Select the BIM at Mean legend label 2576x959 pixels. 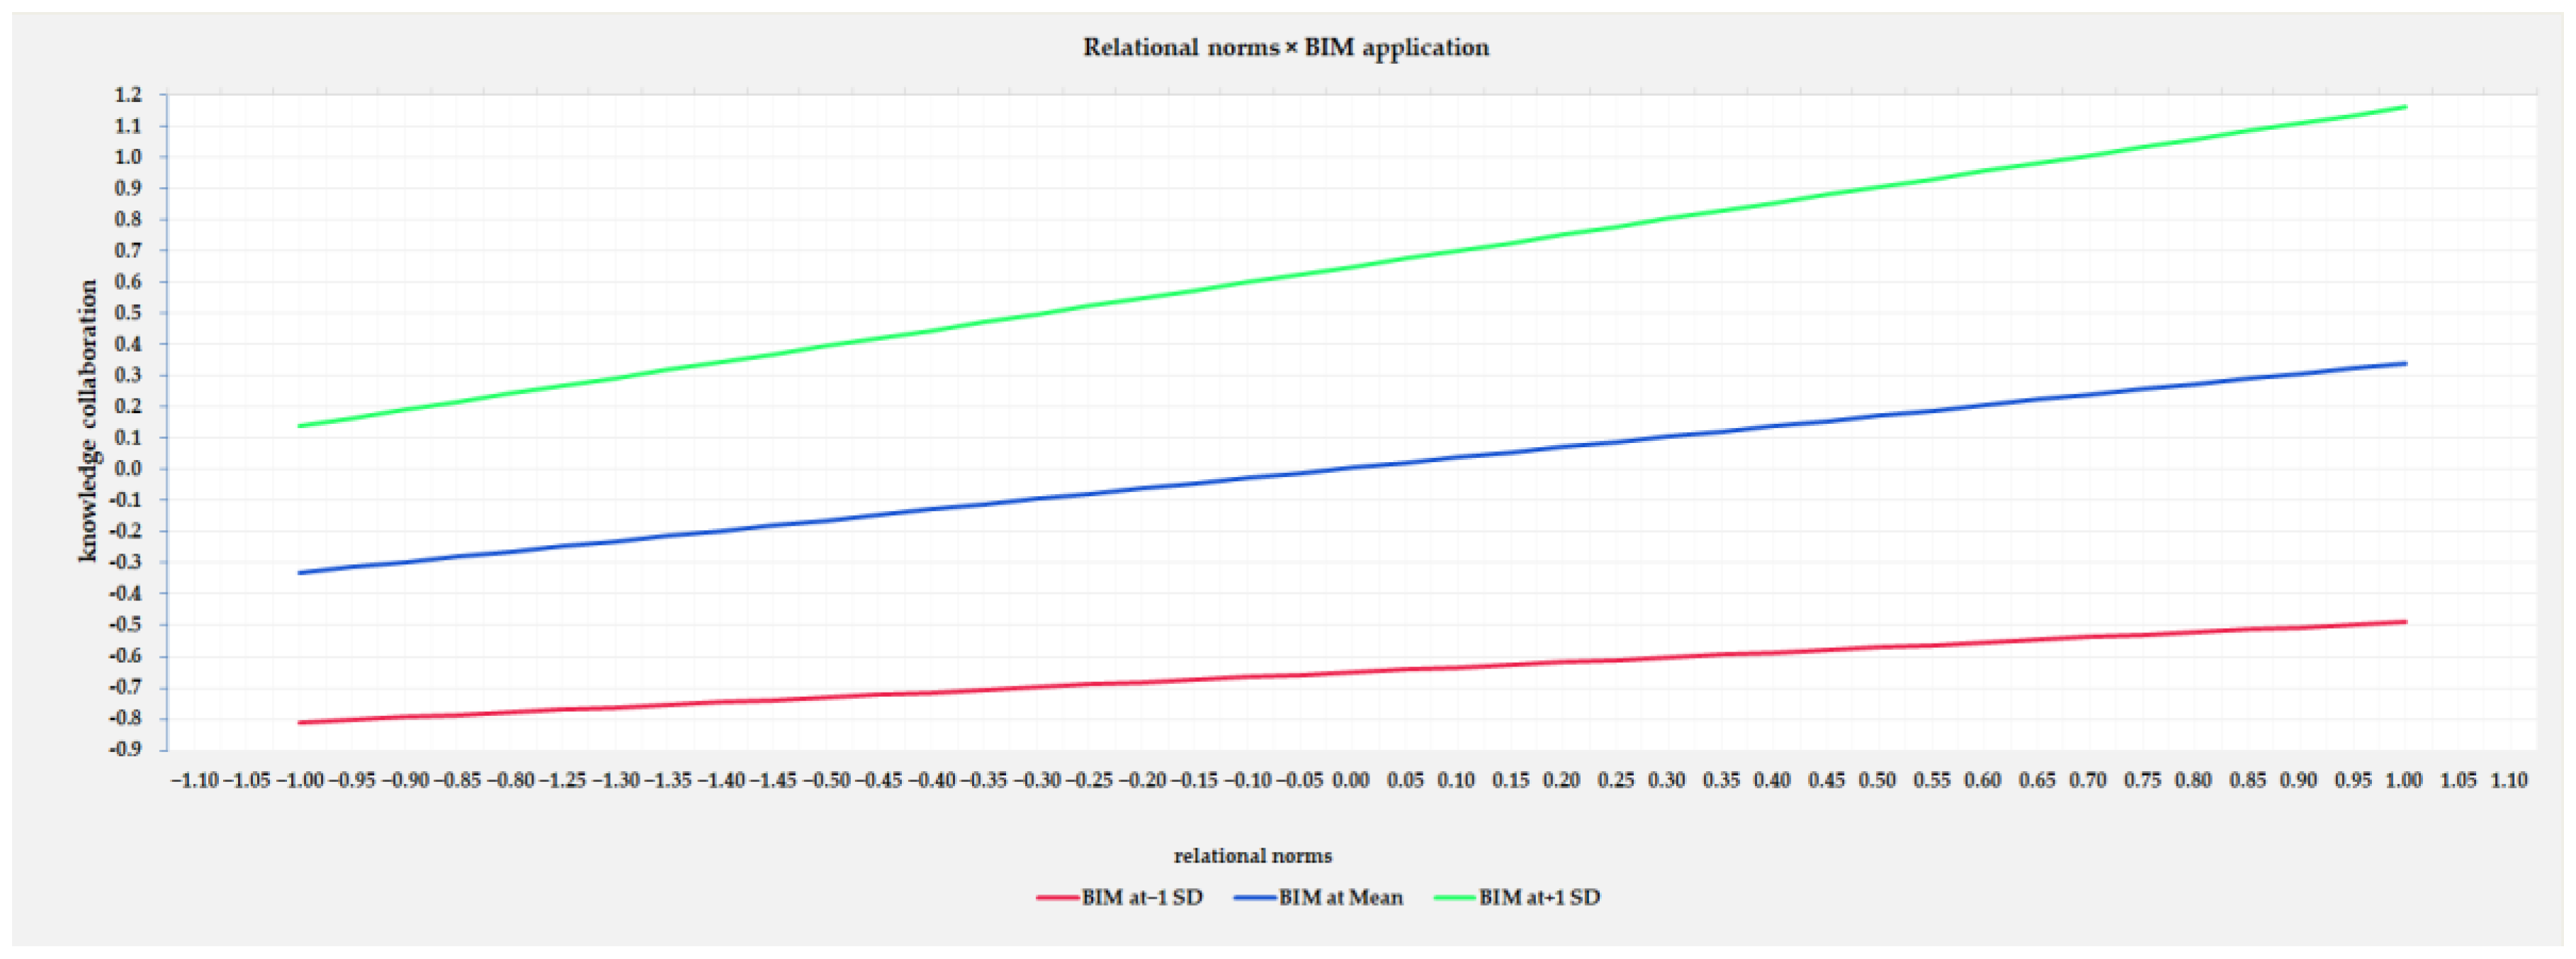click(x=1340, y=898)
